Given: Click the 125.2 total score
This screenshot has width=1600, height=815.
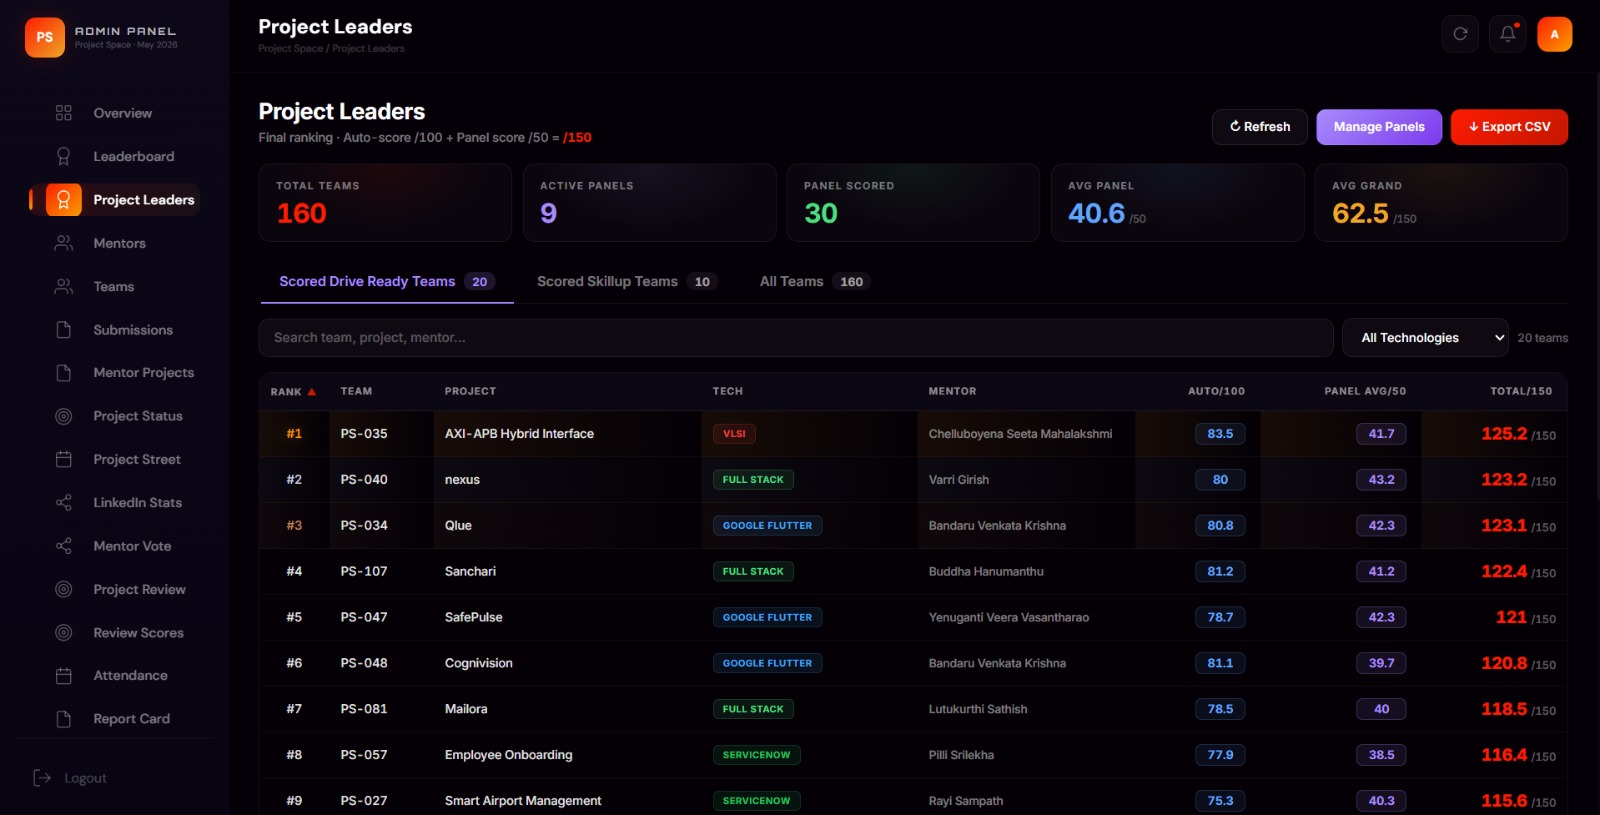Looking at the screenshot, I should click(x=1504, y=434).
